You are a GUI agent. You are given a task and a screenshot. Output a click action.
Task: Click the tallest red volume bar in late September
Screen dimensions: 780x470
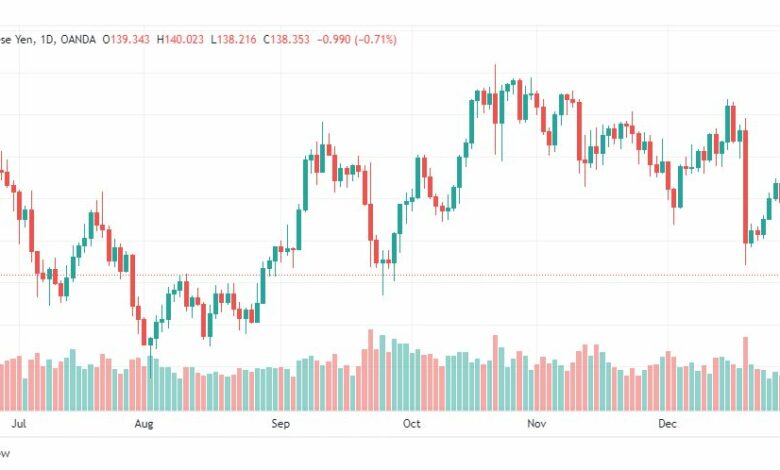coord(370,370)
